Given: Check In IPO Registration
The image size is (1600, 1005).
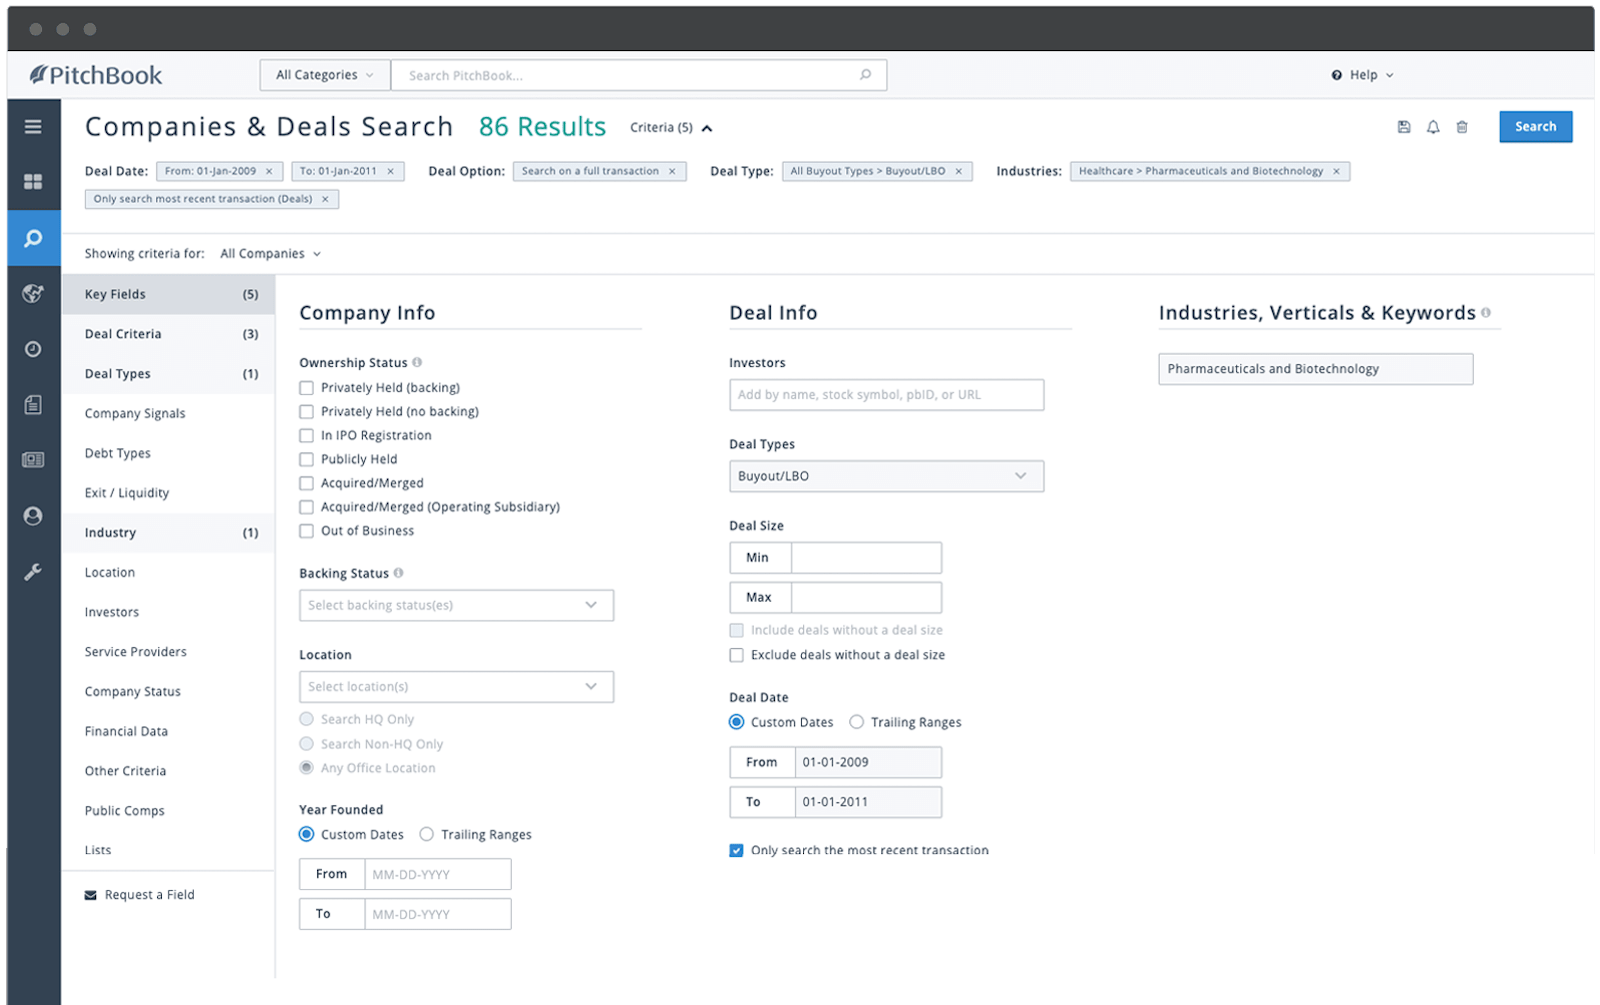Looking at the screenshot, I should pos(306,436).
